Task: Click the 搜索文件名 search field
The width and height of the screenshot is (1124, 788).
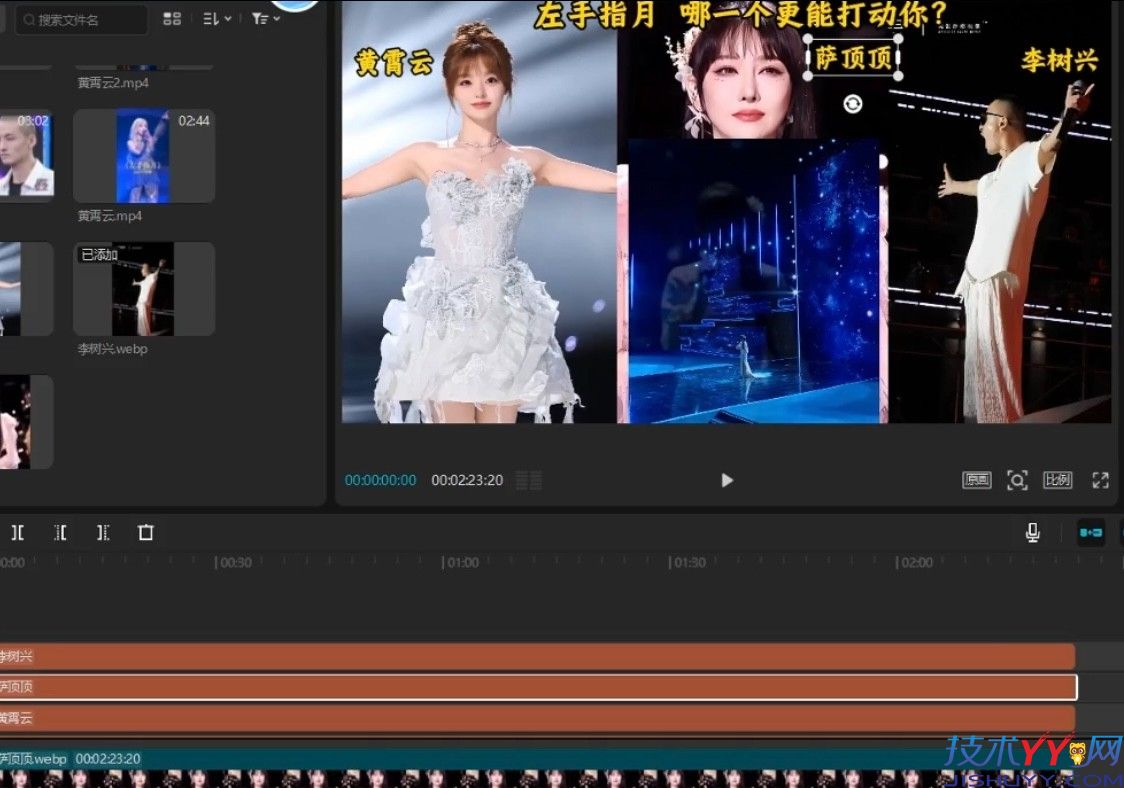Action: [x=80, y=18]
